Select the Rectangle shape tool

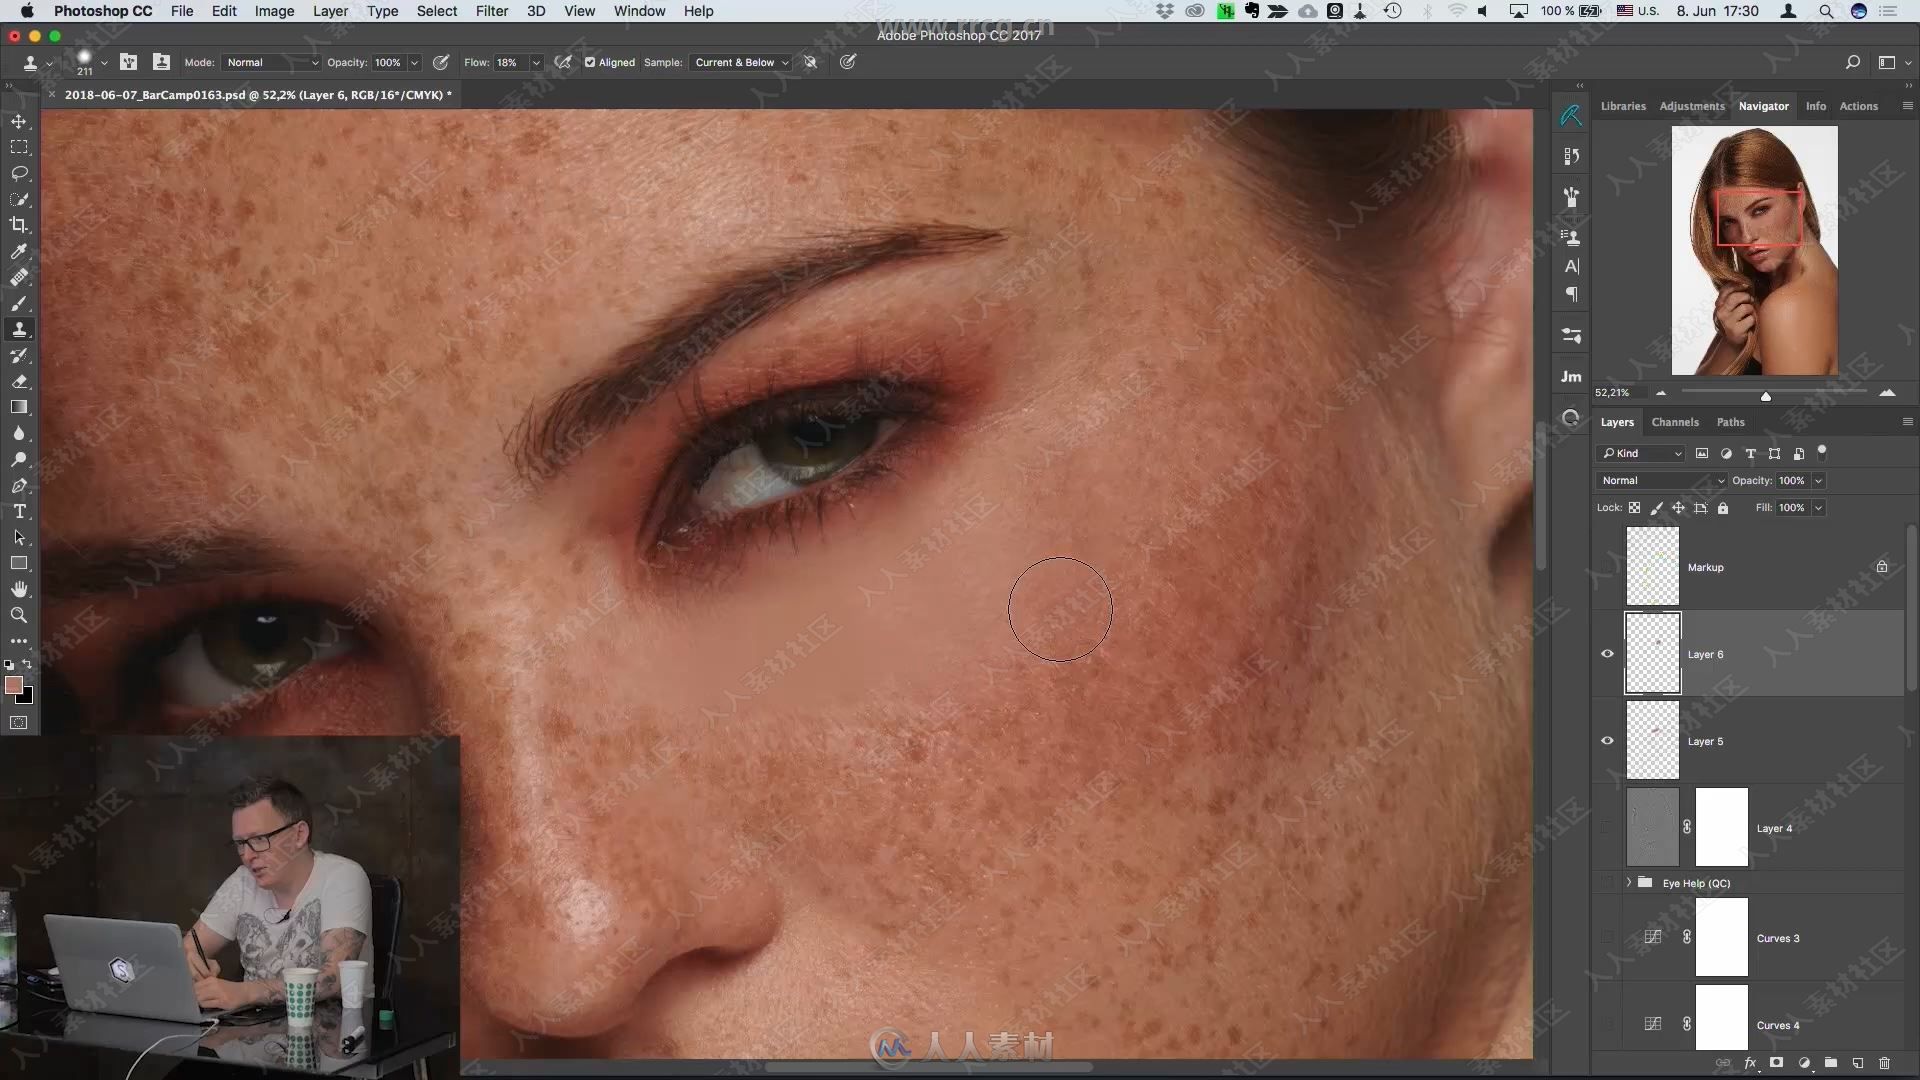[x=19, y=563]
